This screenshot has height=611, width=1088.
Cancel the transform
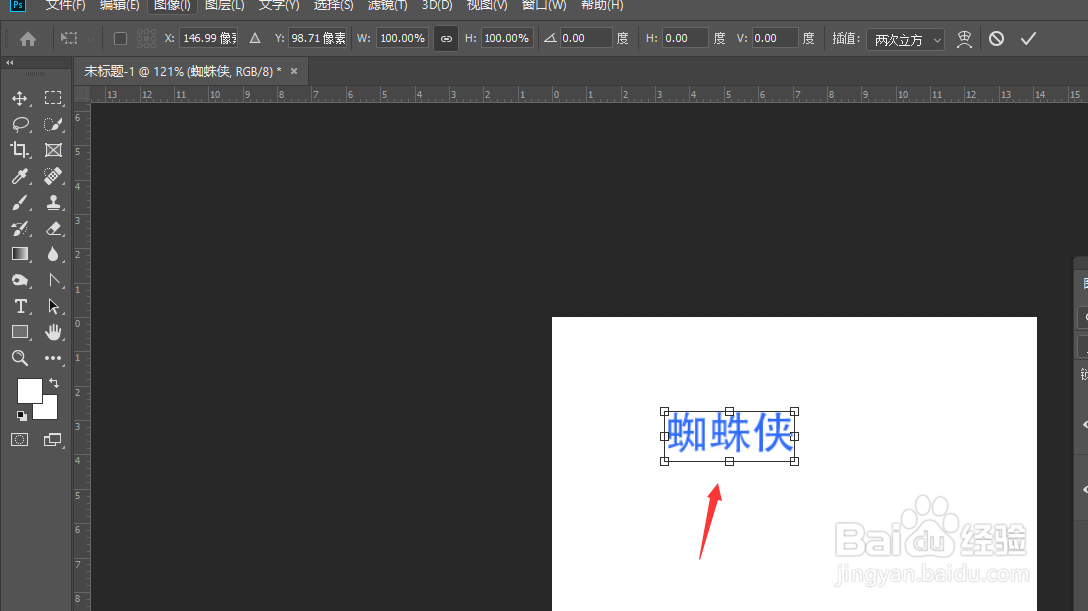pos(996,39)
